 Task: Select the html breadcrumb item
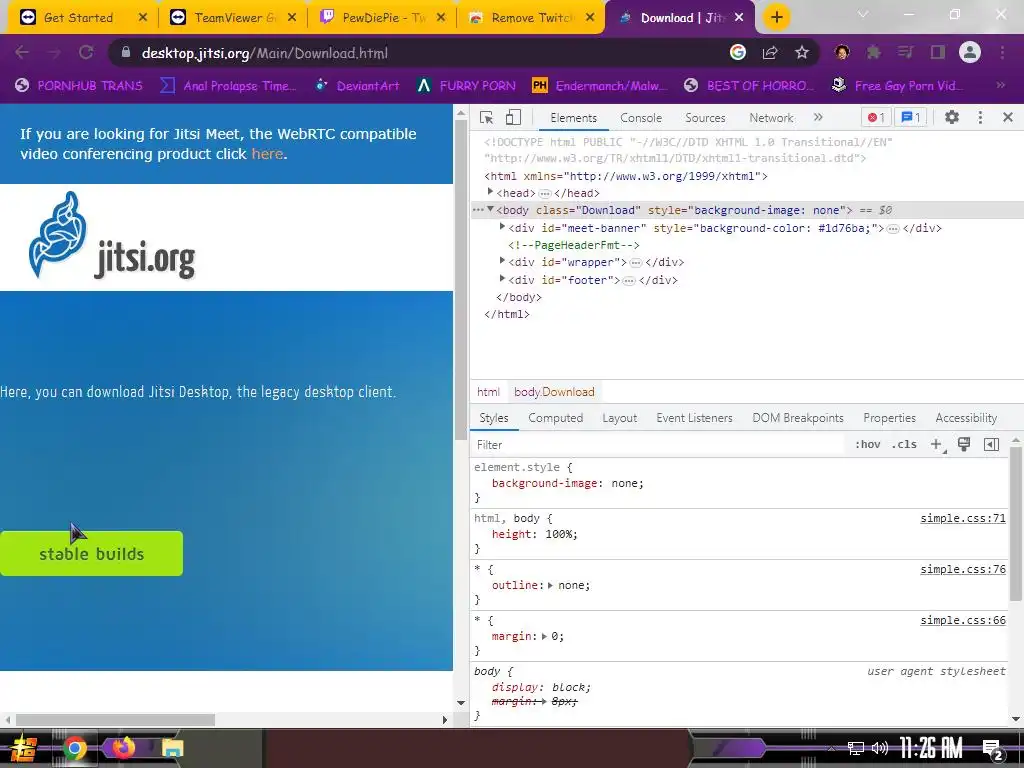tap(488, 392)
